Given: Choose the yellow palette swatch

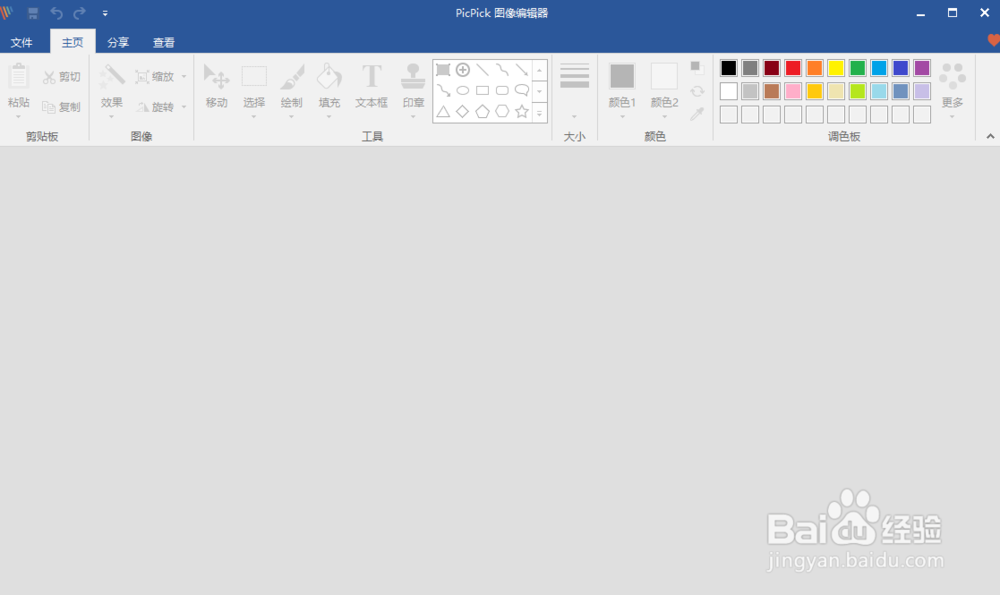Looking at the screenshot, I should coord(835,68).
